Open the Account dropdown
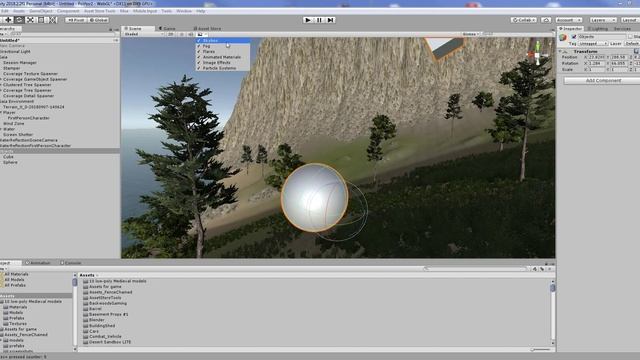Screen dimensions: 640x360 coord(568,20)
